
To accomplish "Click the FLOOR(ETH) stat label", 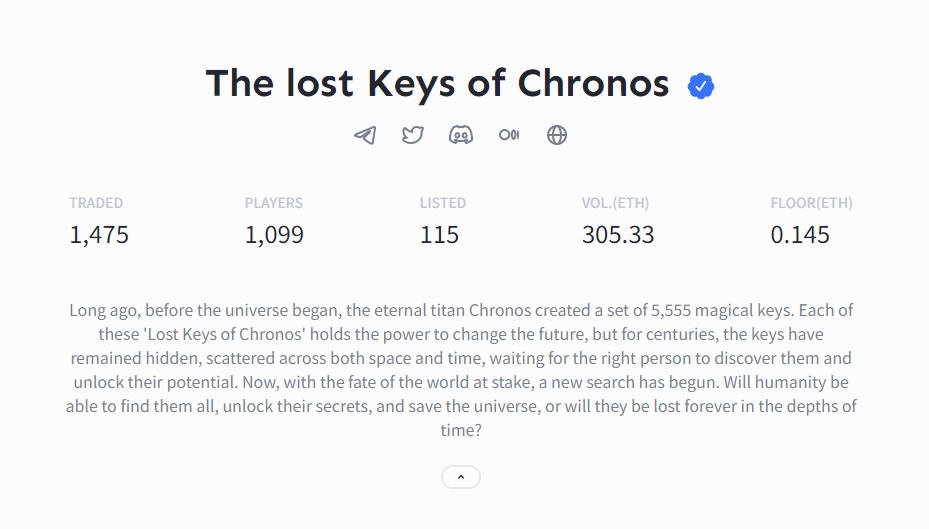I will pyautogui.click(x=811, y=203).
